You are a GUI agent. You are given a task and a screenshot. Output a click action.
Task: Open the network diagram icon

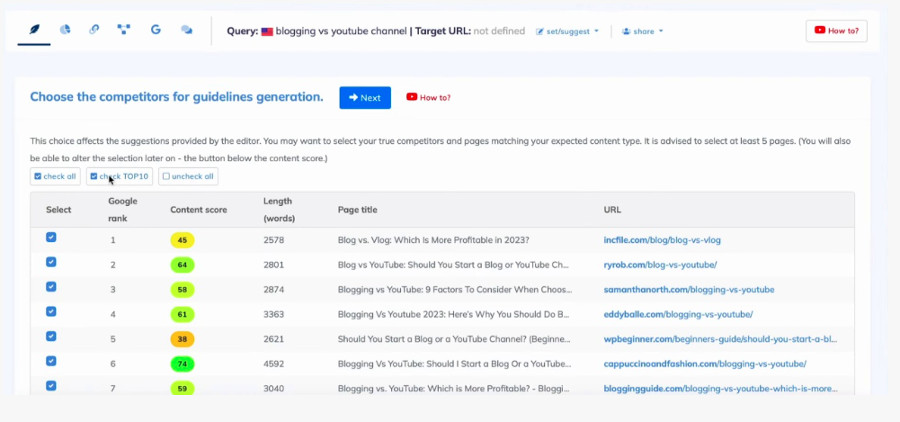pyautogui.click(x=123, y=30)
